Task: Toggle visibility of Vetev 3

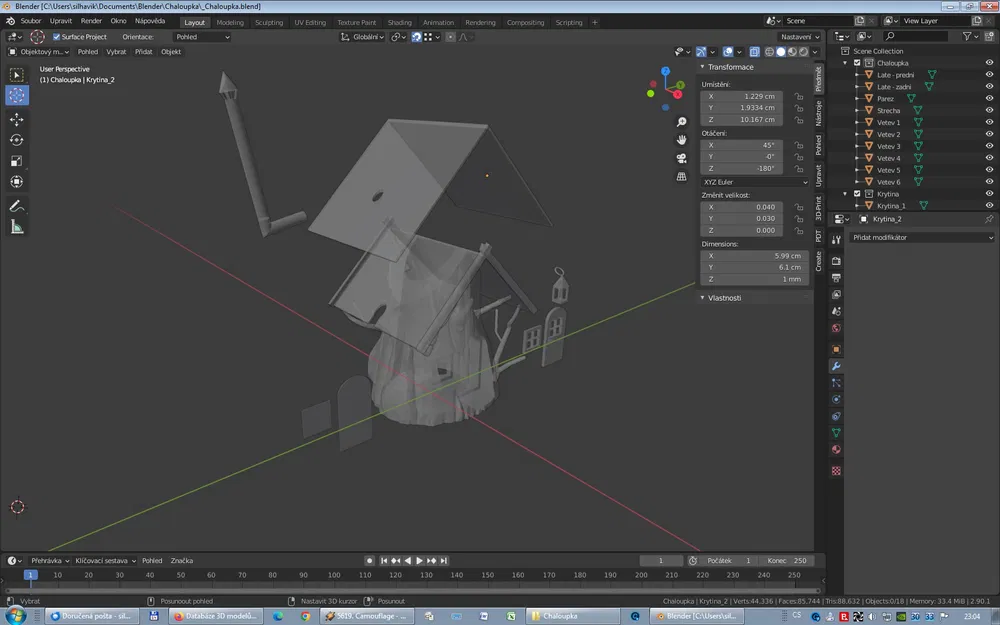Action: click(989, 146)
